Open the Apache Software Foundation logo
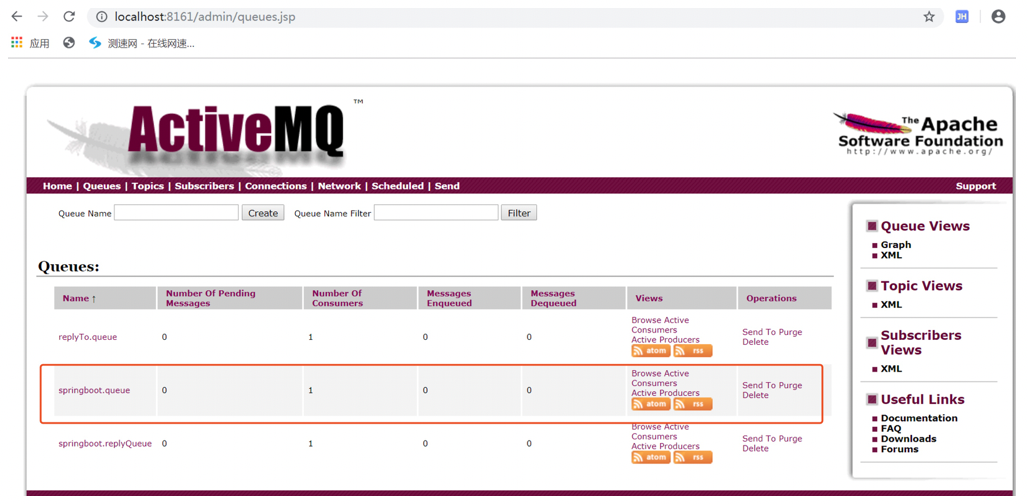The width and height of the screenshot is (1028, 504). pyautogui.click(x=919, y=134)
